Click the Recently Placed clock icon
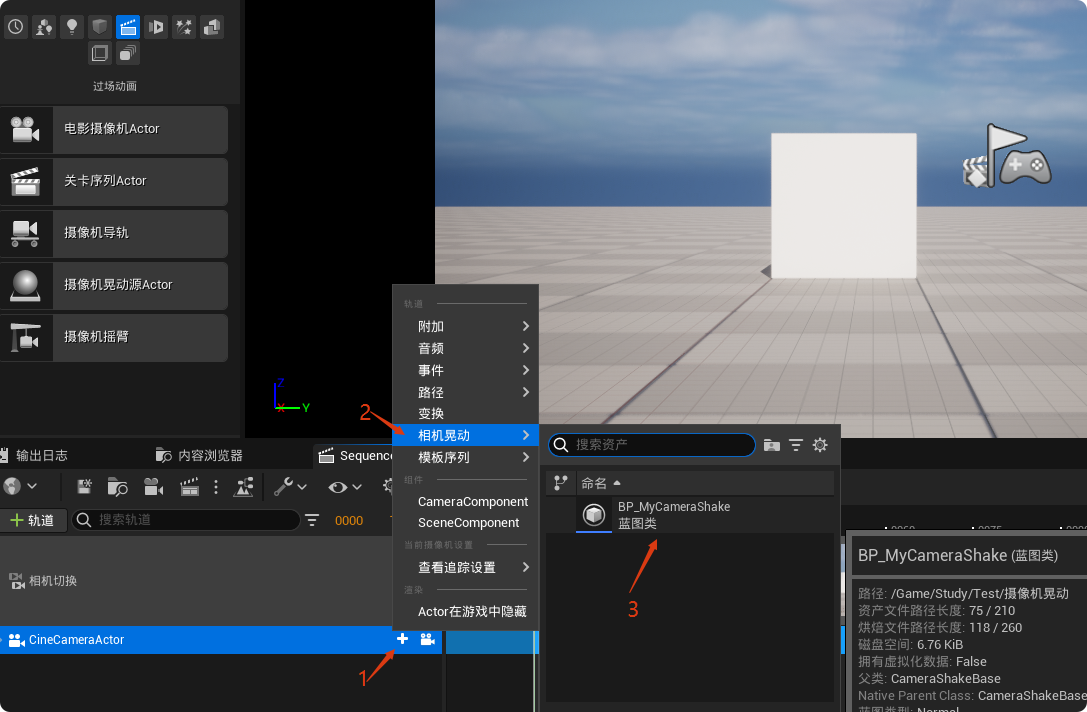 point(16,27)
